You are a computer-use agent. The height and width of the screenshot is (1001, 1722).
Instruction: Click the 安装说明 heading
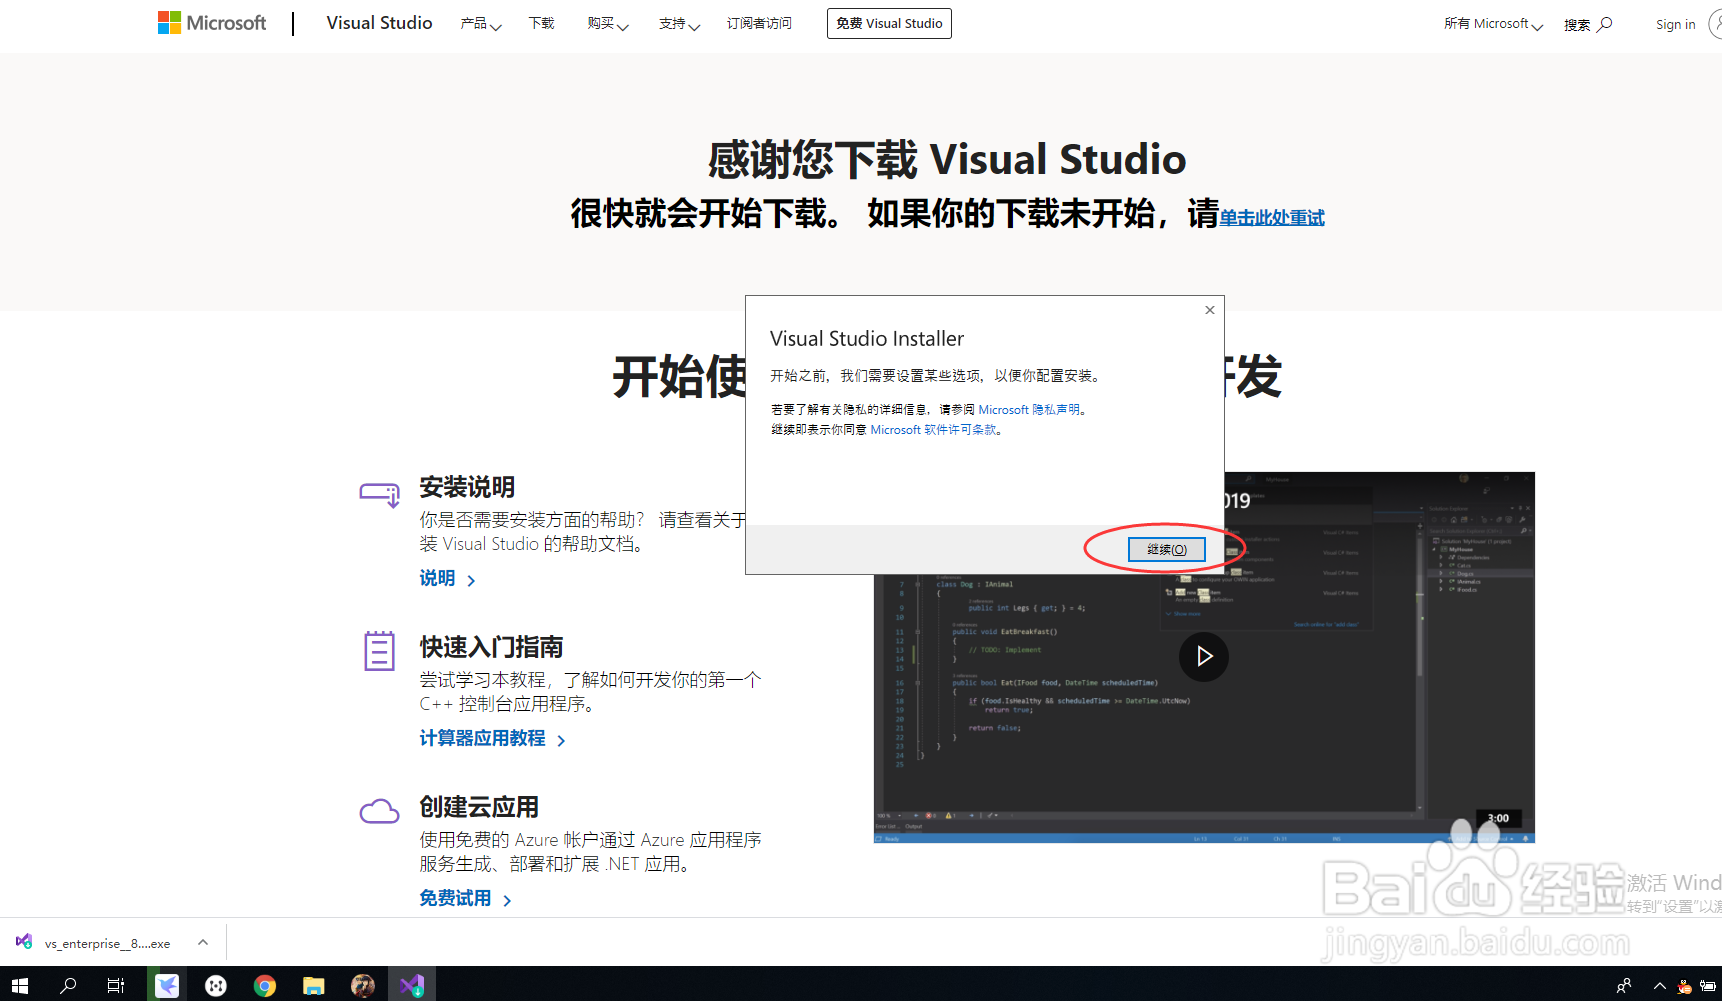click(467, 487)
